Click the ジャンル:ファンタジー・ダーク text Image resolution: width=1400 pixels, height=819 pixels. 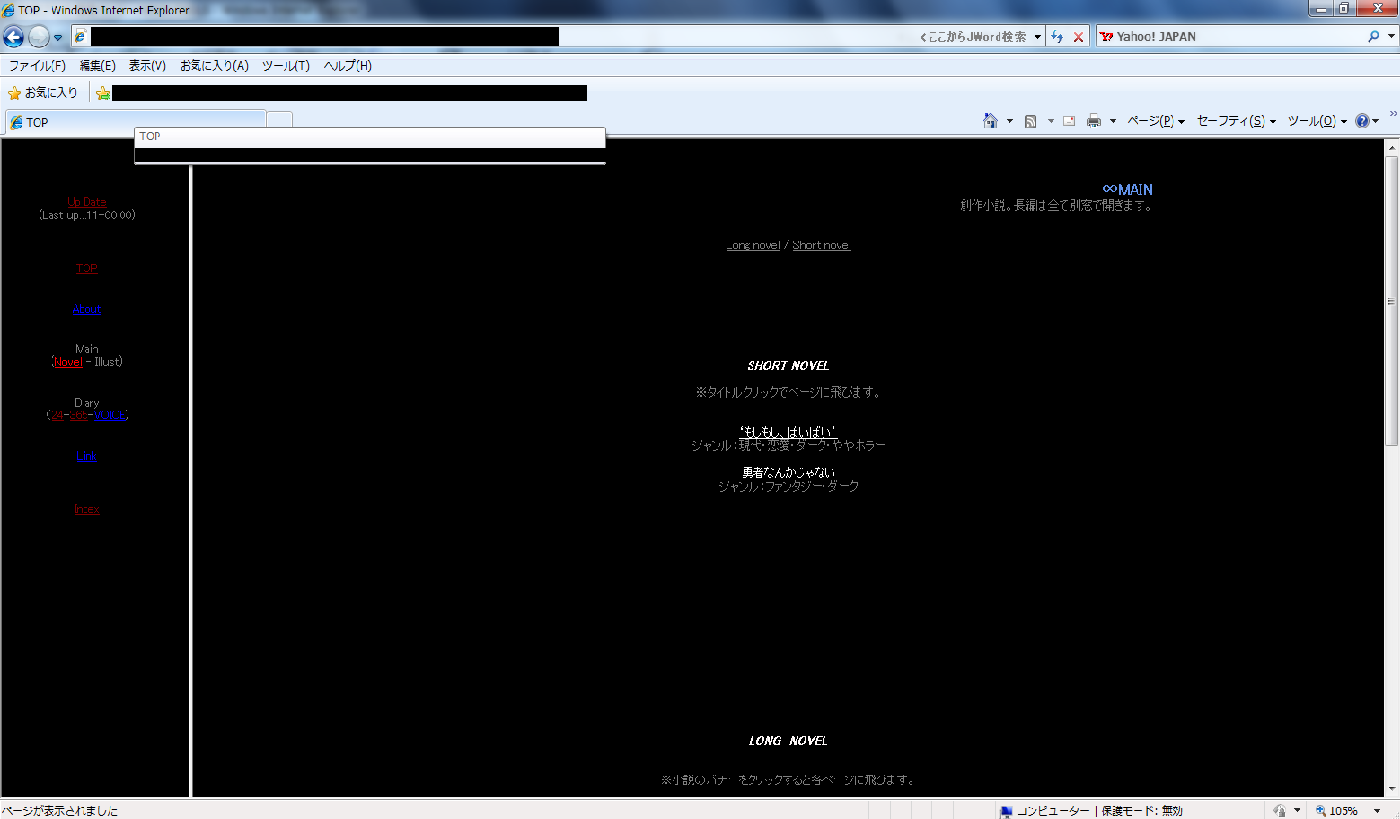(x=788, y=486)
